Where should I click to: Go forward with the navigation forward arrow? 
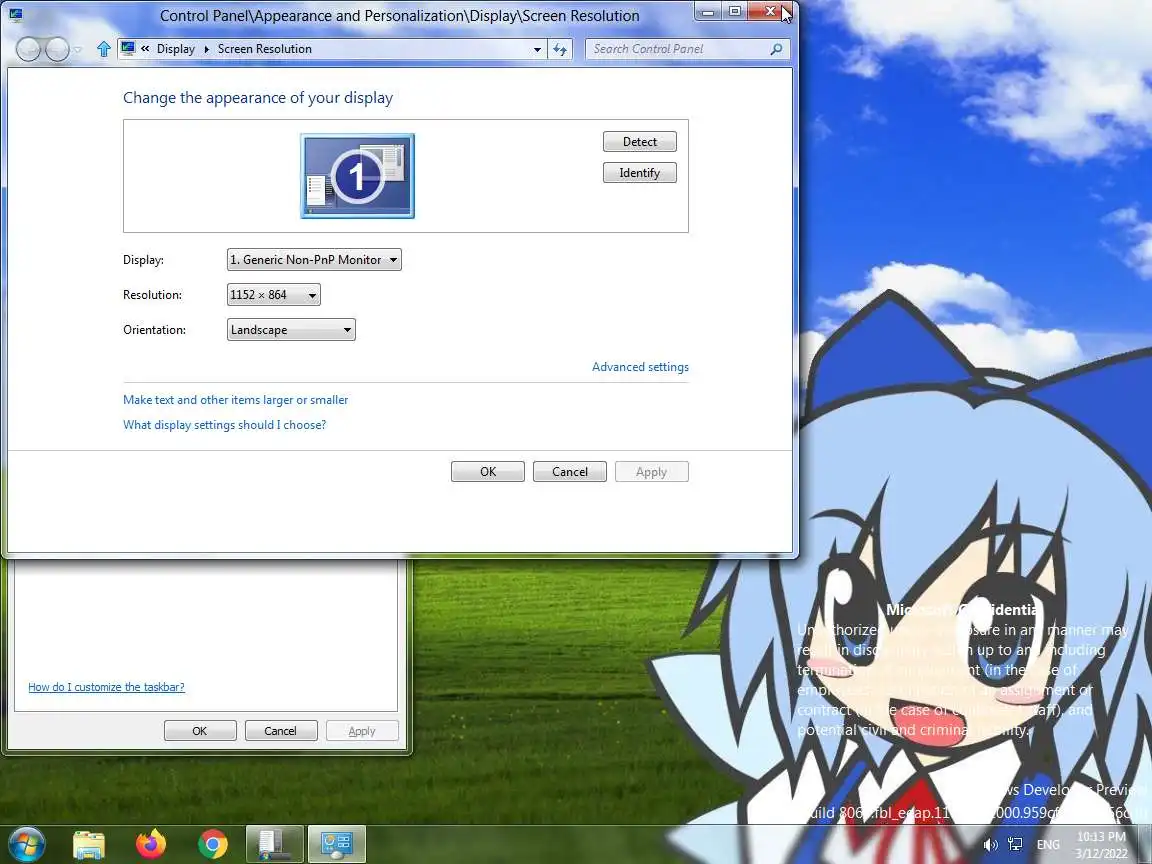click(x=57, y=49)
